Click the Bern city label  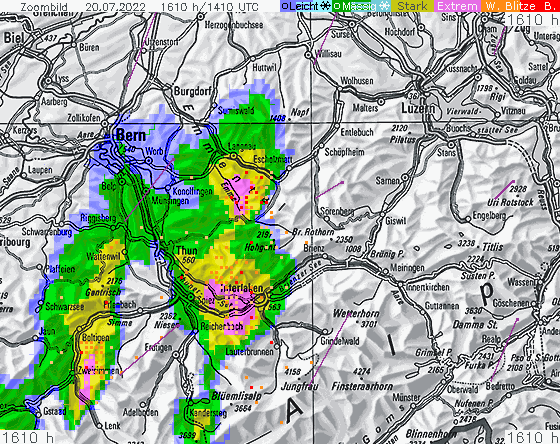pos(131,136)
